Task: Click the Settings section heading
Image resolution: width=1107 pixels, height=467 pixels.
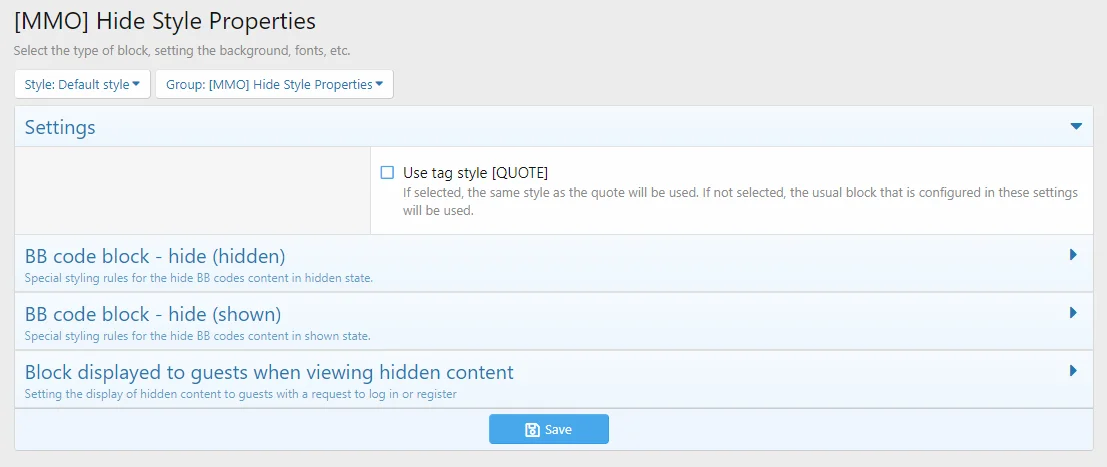Action: click(x=60, y=128)
